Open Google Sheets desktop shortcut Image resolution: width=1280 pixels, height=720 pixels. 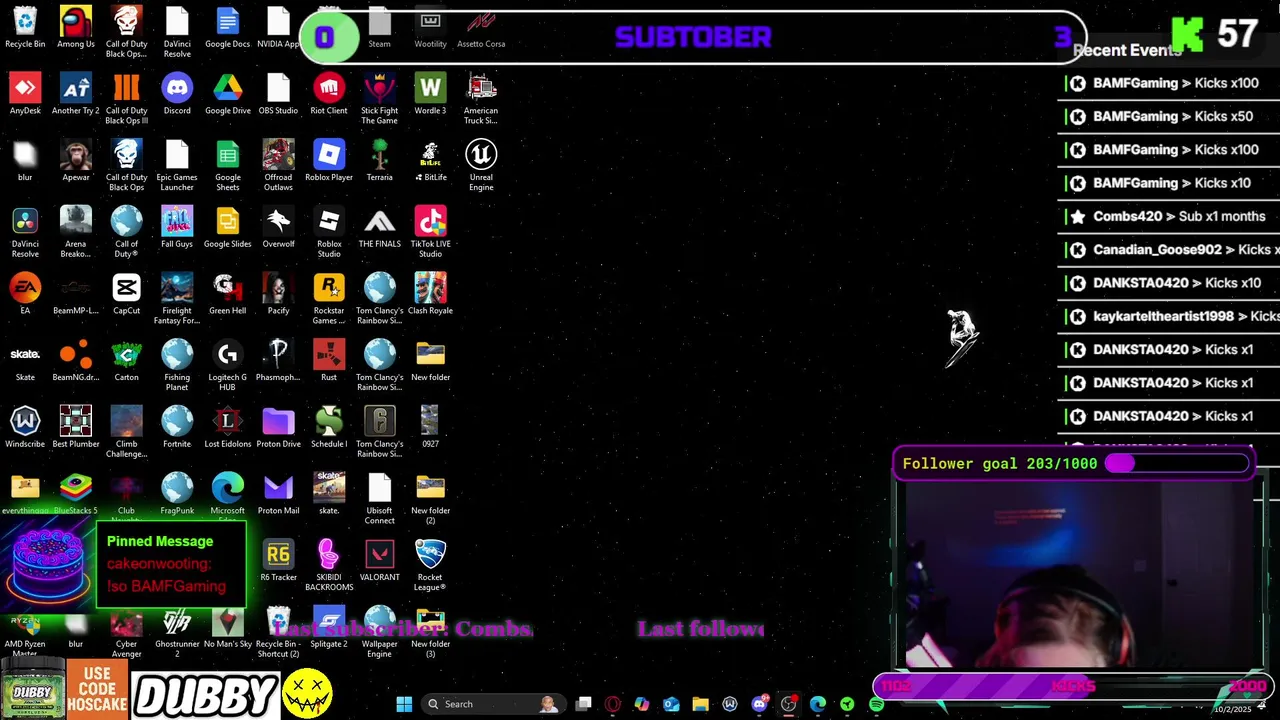(227, 165)
